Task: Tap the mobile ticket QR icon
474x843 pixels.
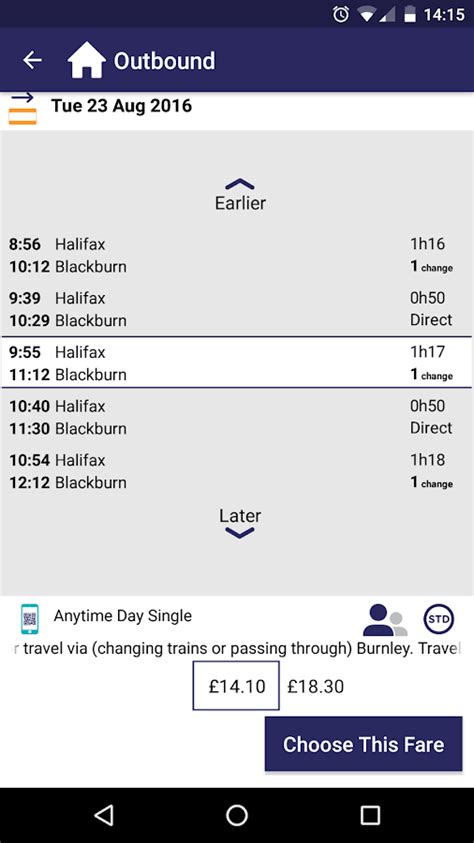Action: [30, 619]
